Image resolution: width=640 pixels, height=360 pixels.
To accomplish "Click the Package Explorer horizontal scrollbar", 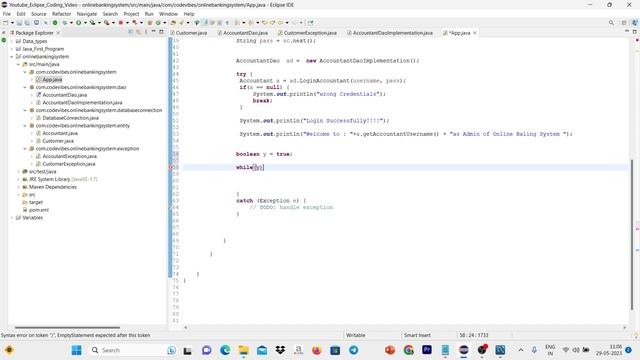I will click(67, 327).
